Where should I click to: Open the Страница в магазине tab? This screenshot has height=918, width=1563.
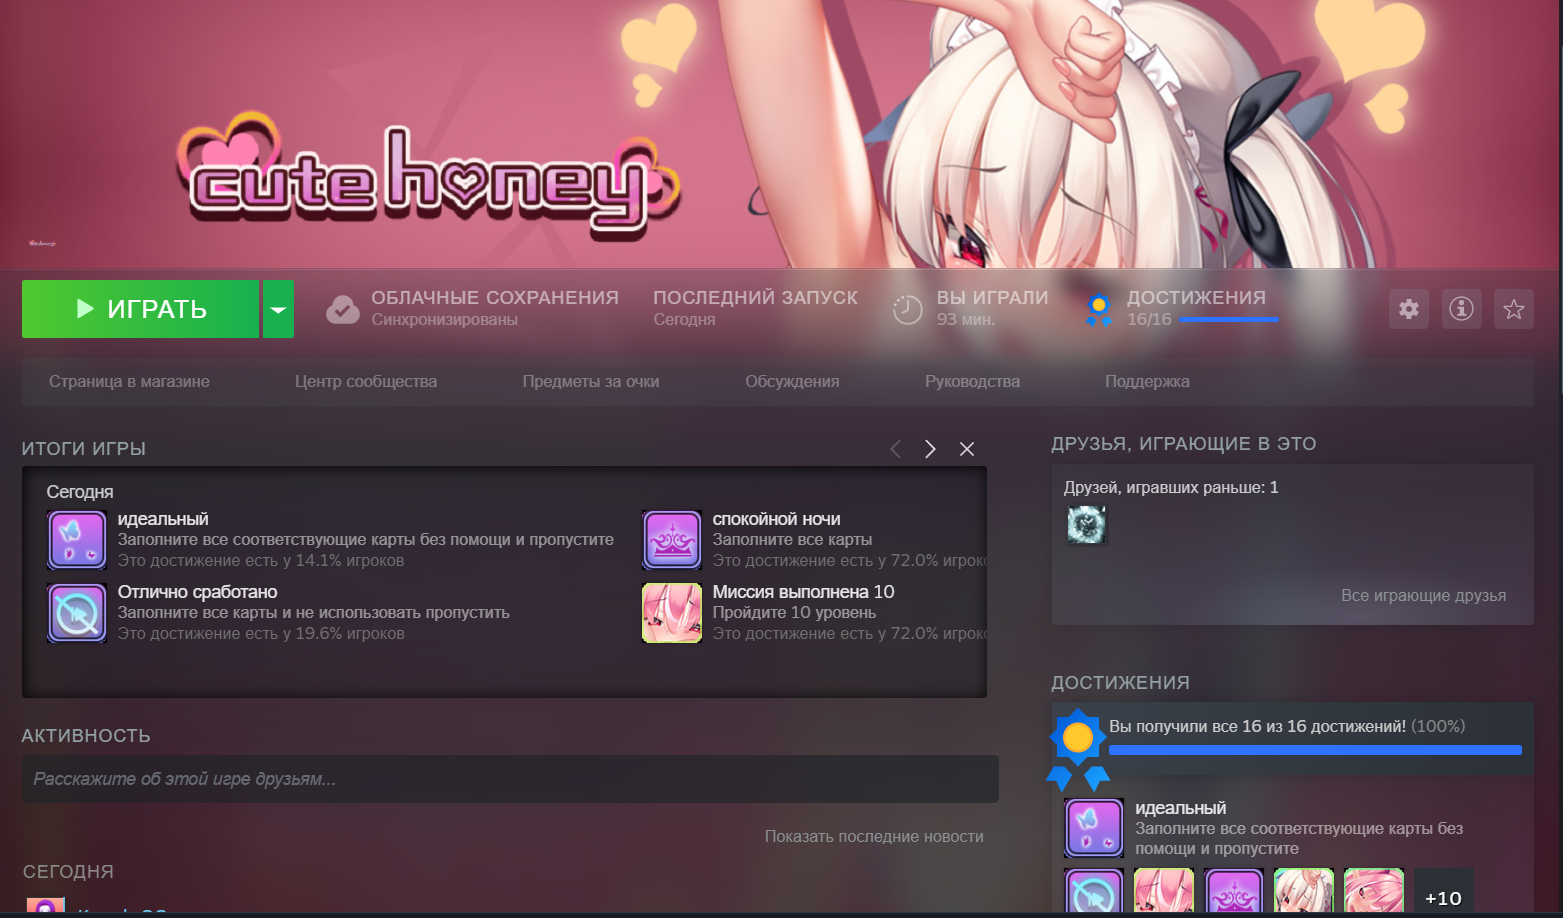point(130,382)
